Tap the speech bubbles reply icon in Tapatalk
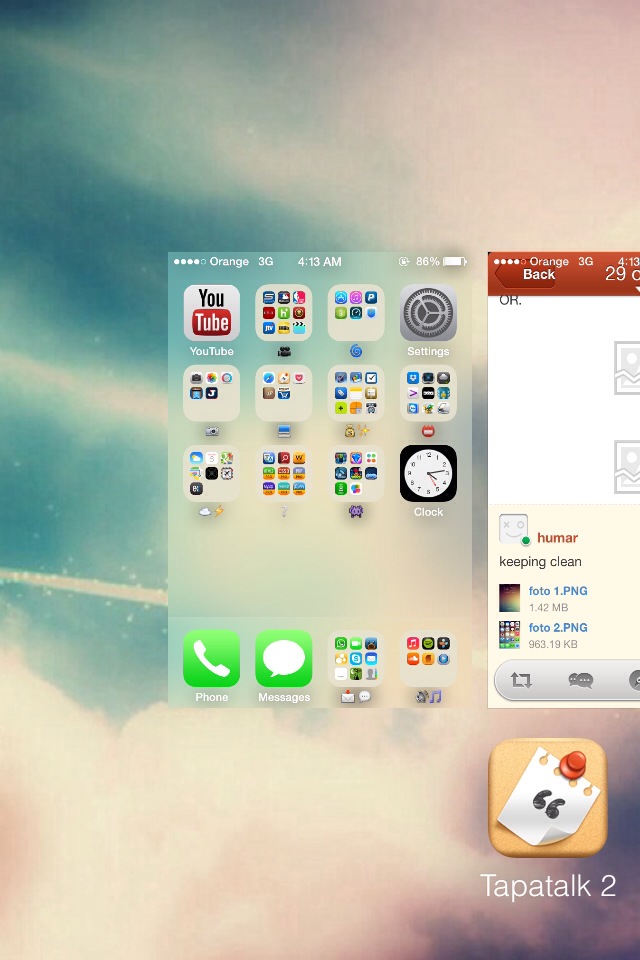The image size is (640, 960). [x=581, y=680]
